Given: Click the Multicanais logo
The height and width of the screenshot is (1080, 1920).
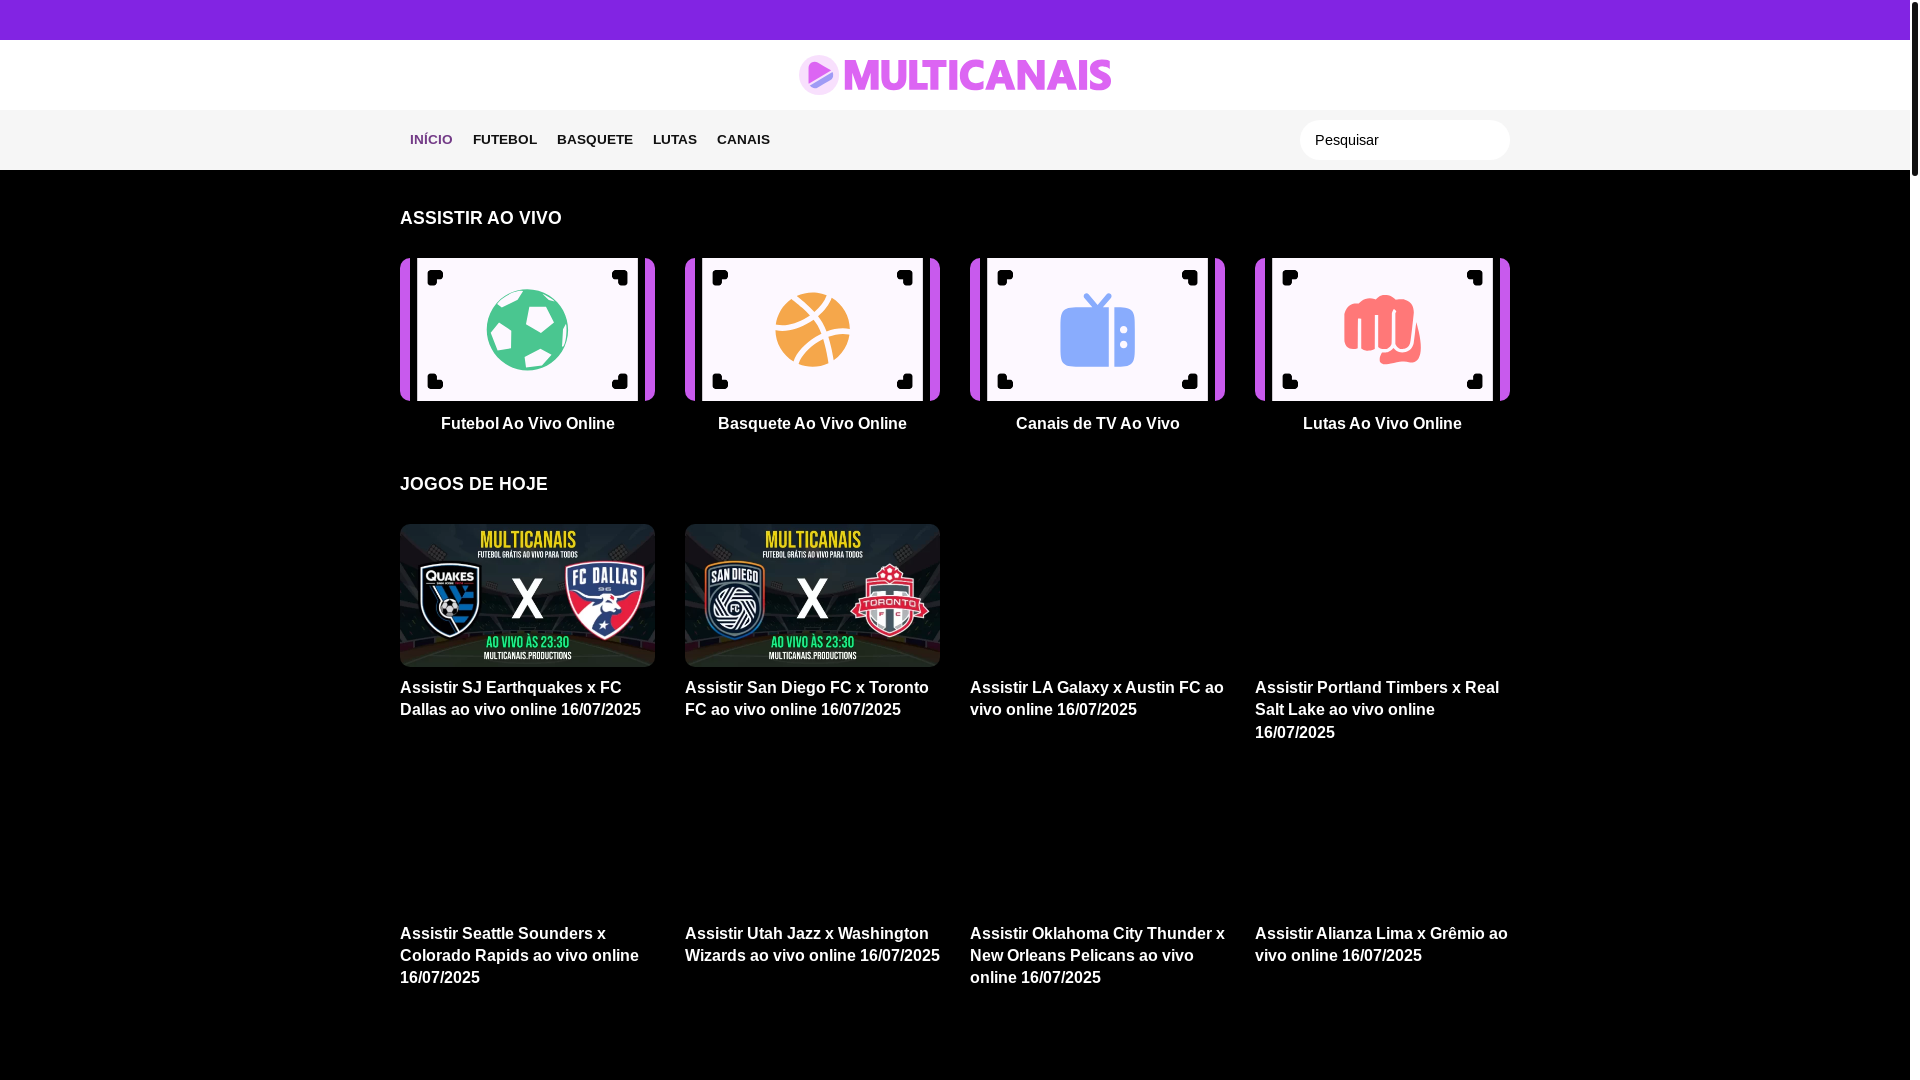Looking at the screenshot, I should 955,75.
